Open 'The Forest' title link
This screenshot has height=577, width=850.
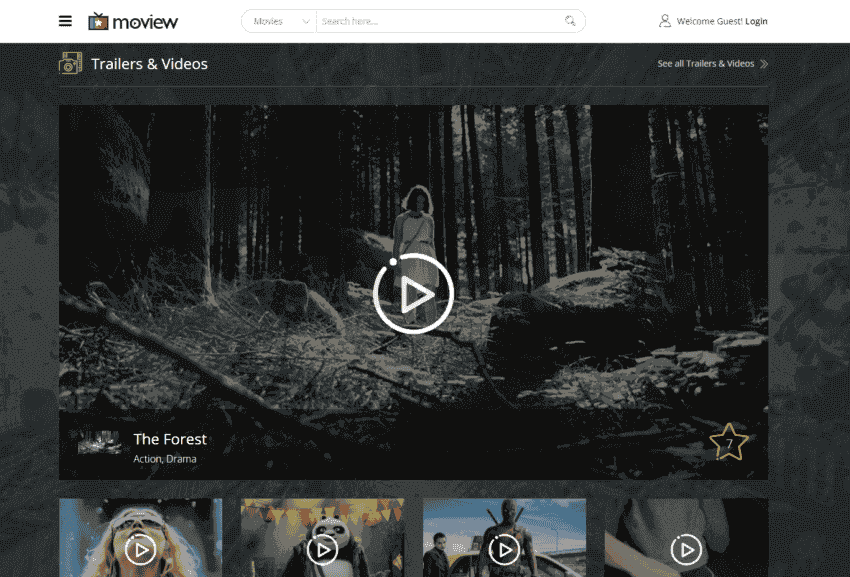coord(170,439)
